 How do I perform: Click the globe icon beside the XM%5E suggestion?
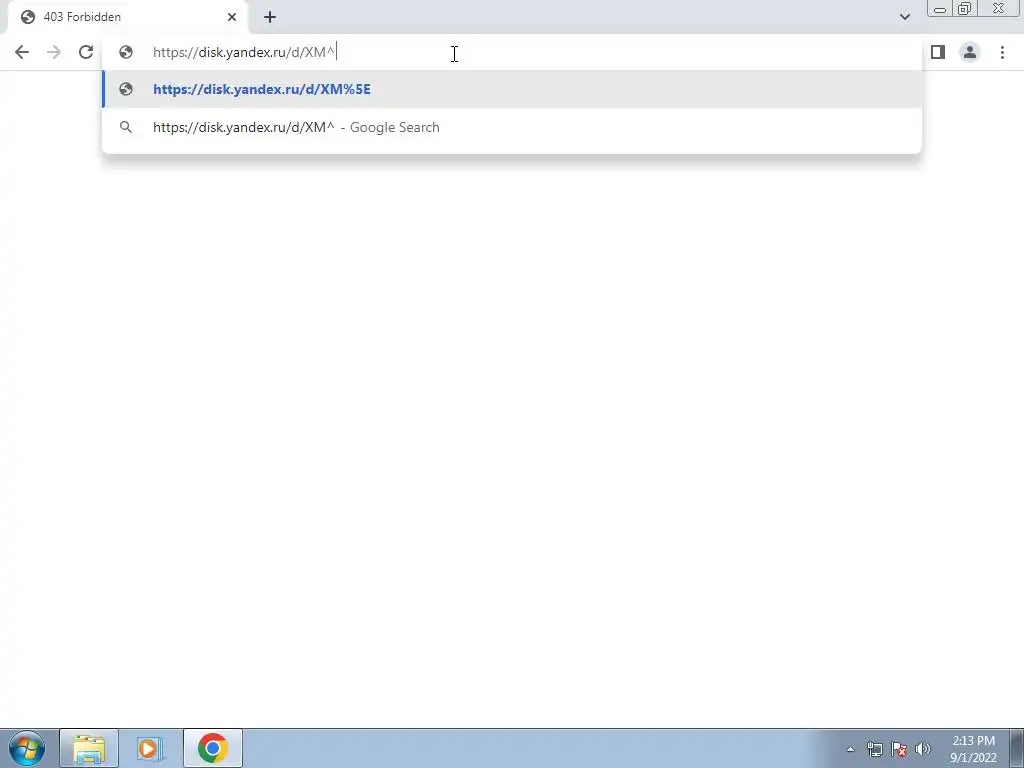[126, 89]
